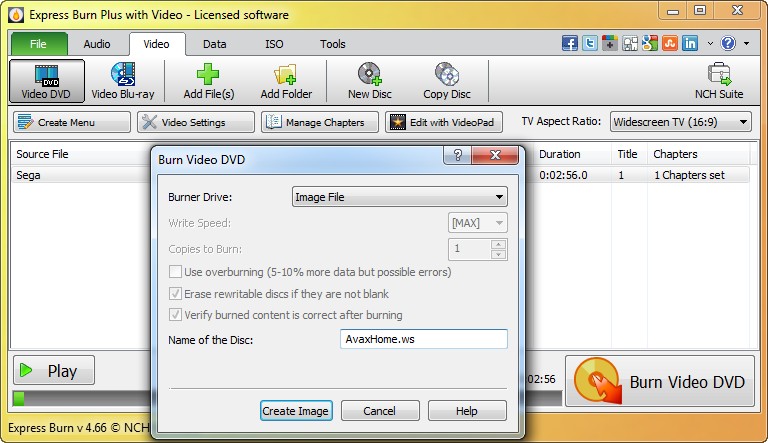Open the Write Speed dropdown
This screenshot has width=768, height=443.
click(x=478, y=223)
